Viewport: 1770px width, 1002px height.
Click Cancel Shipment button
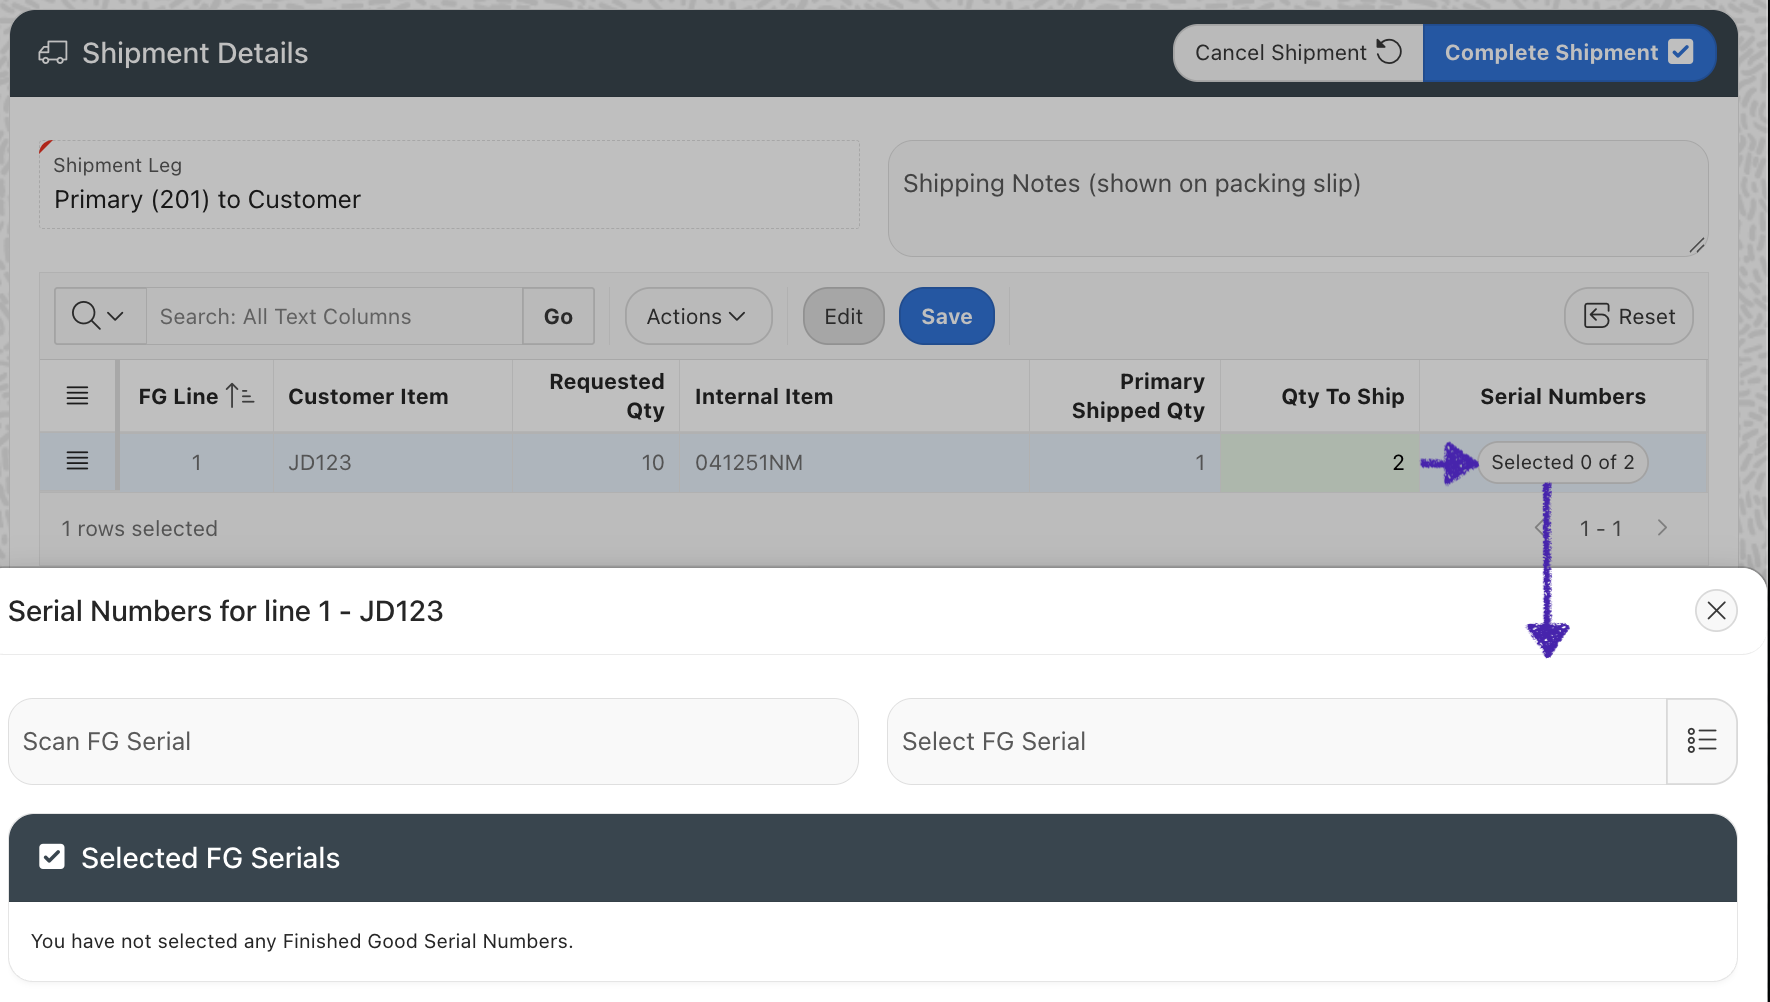click(x=1298, y=53)
